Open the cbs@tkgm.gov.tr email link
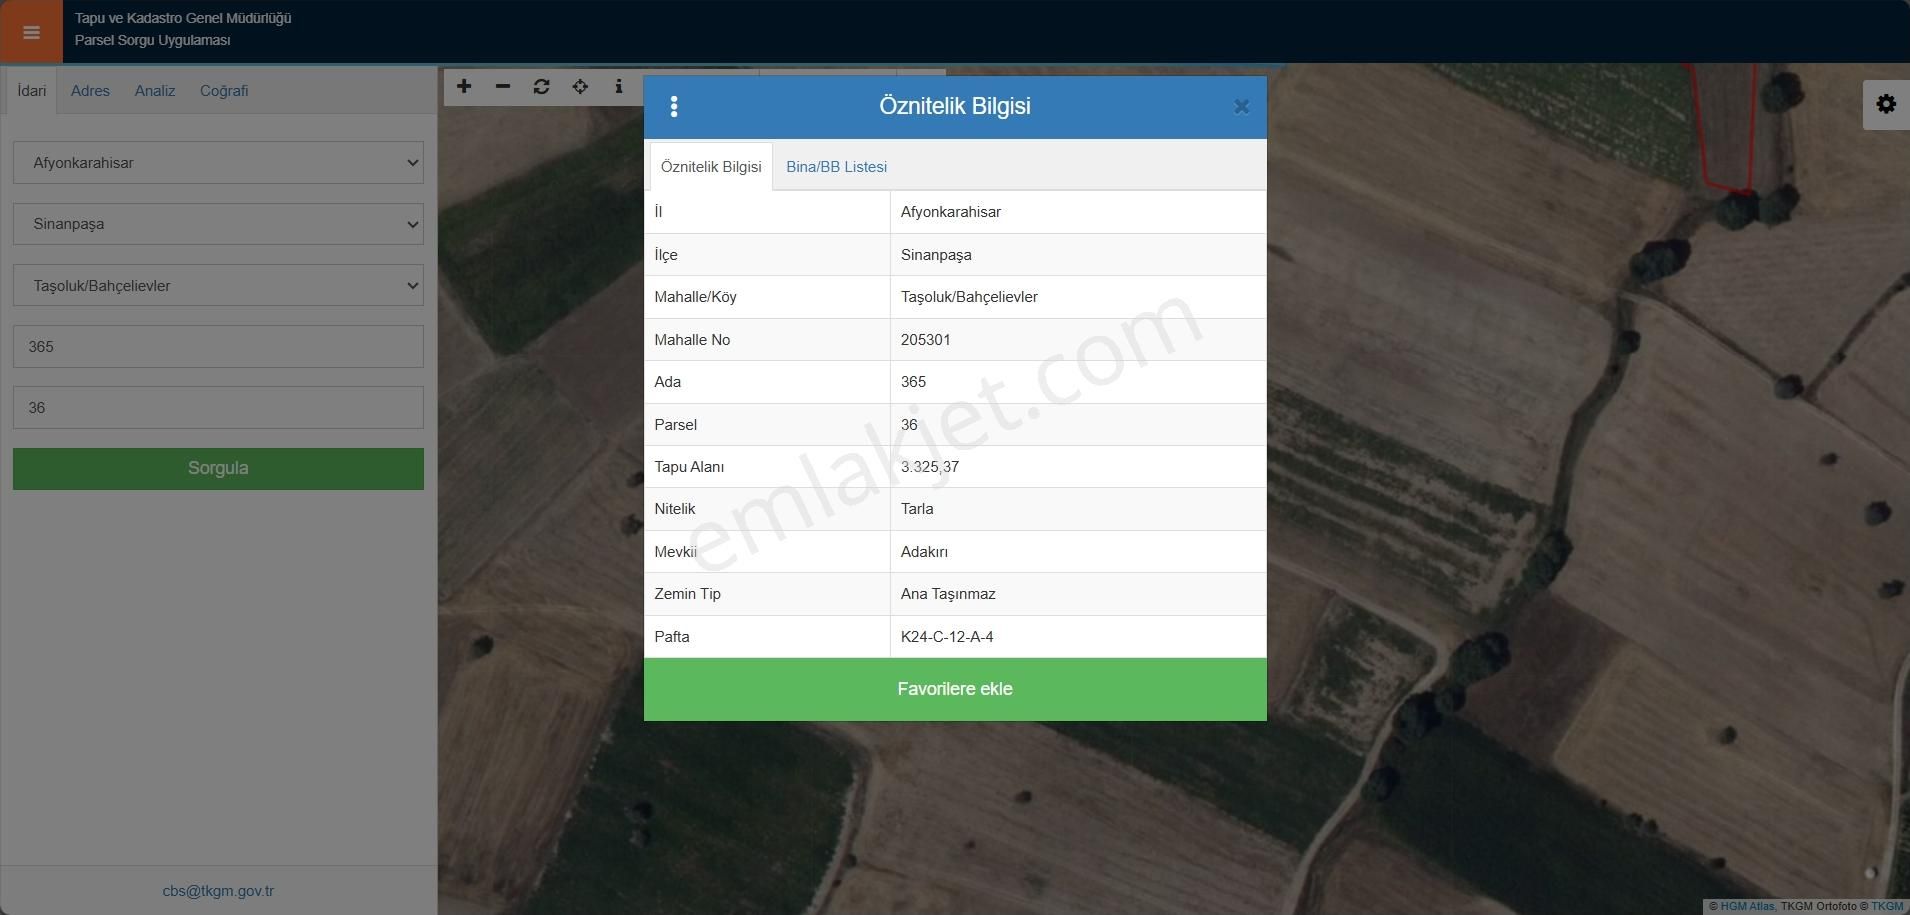This screenshot has height=915, width=1910. pos(218,891)
